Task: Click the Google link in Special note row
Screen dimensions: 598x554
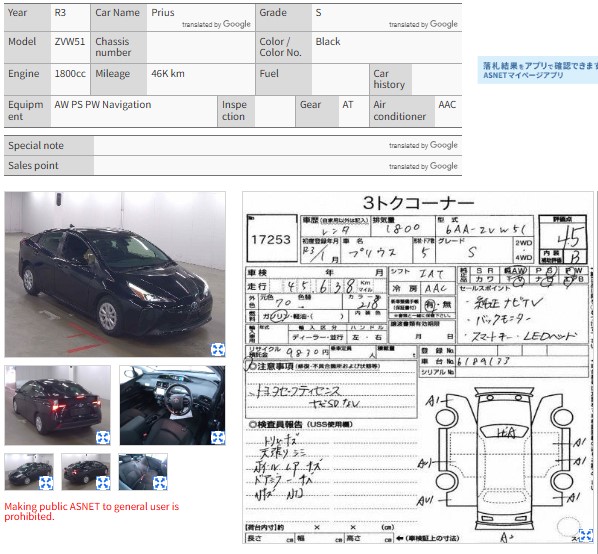Action: point(444,145)
